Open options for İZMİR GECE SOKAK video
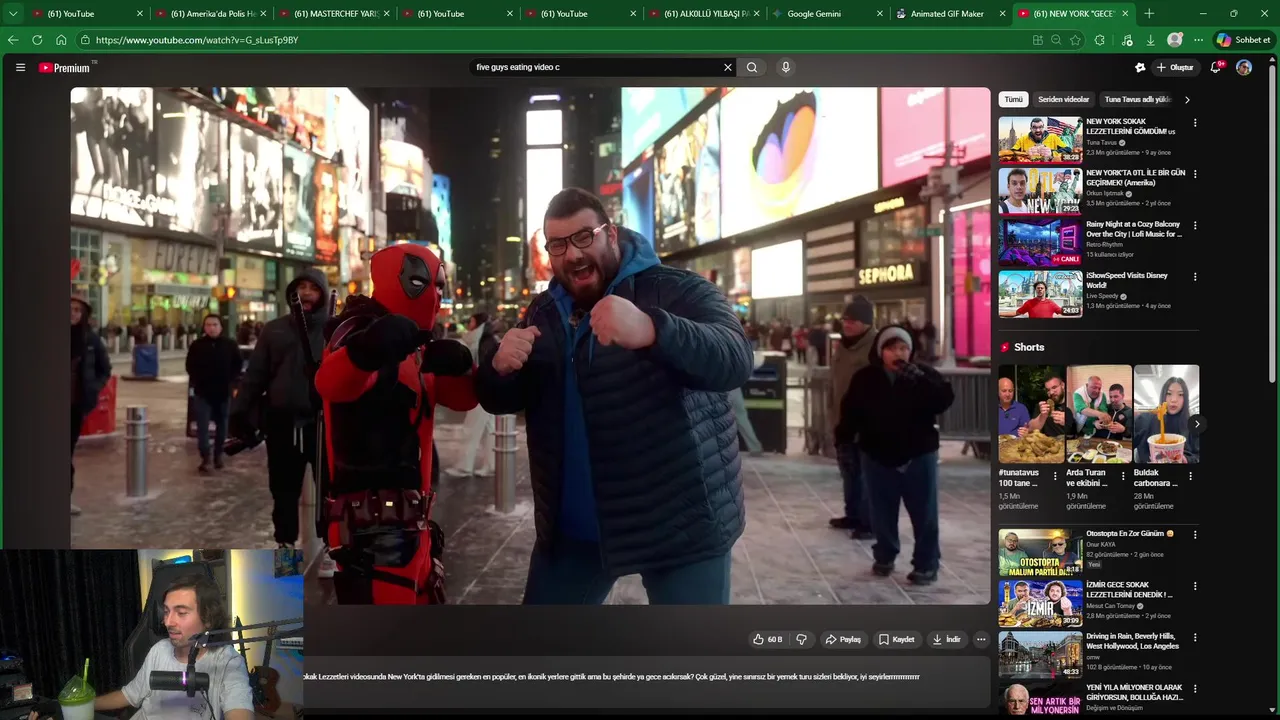The height and width of the screenshot is (720, 1280). (1194, 586)
